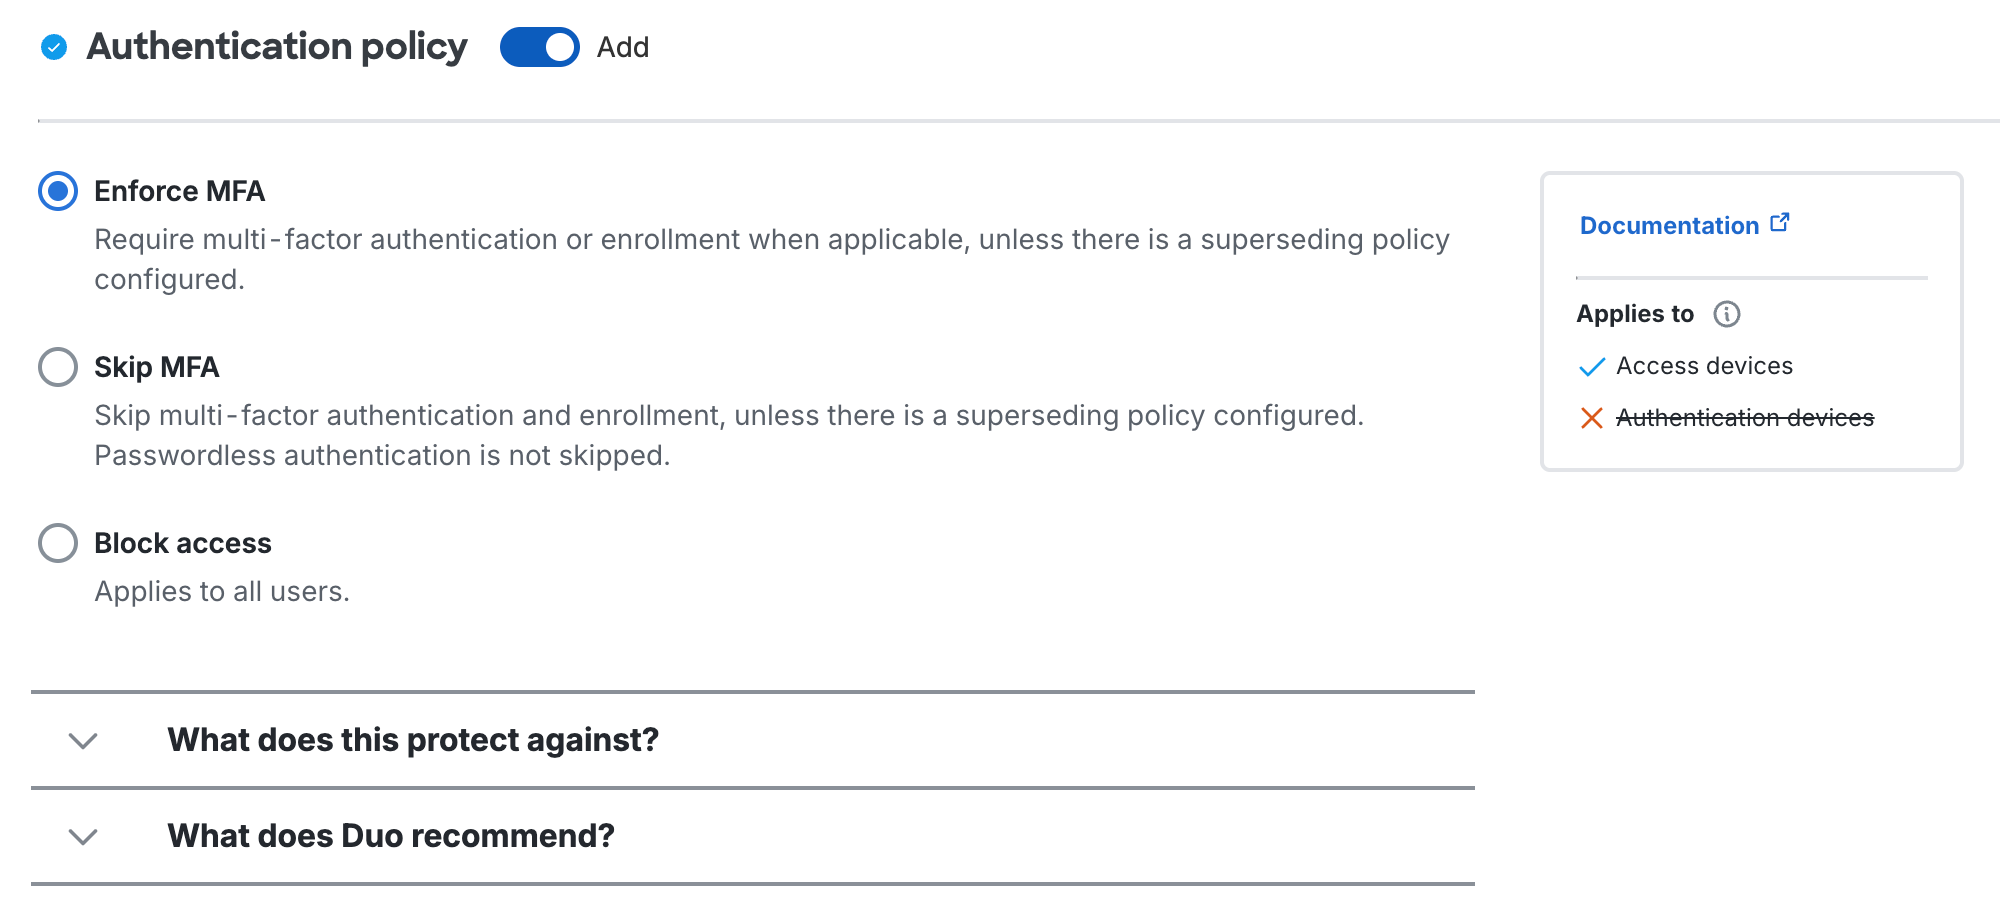Open the Documentation link
The height and width of the screenshot is (917, 2000).
click(1669, 225)
